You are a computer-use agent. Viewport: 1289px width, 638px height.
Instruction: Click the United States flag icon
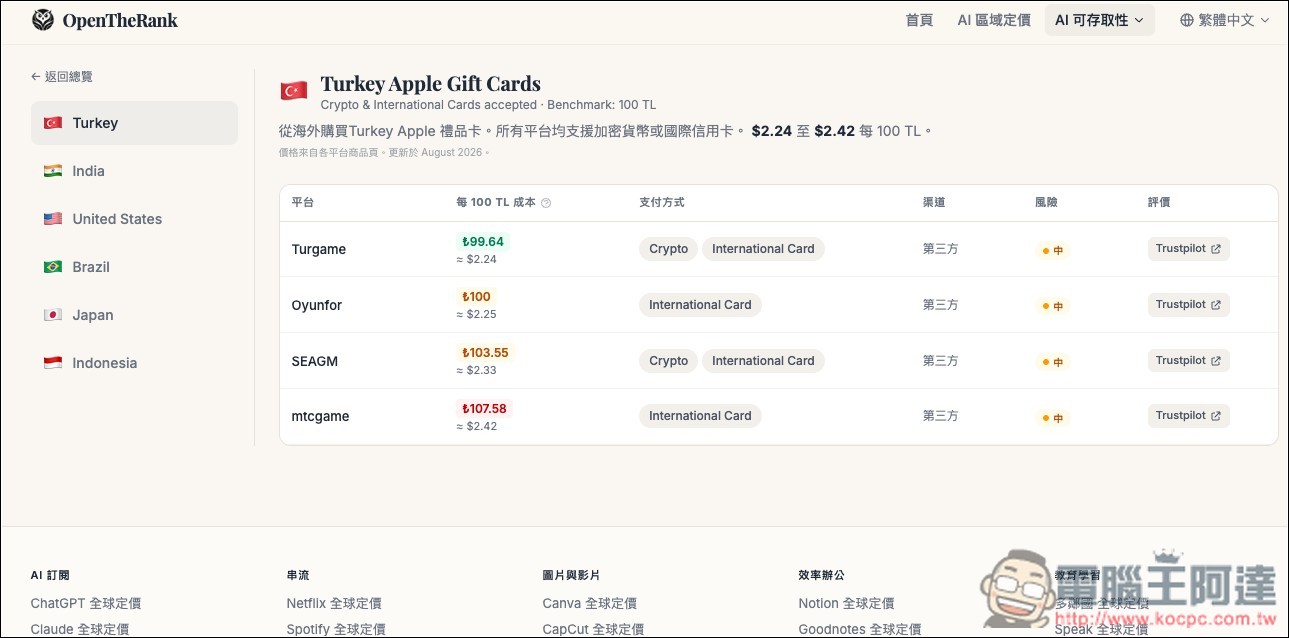coord(52,219)
